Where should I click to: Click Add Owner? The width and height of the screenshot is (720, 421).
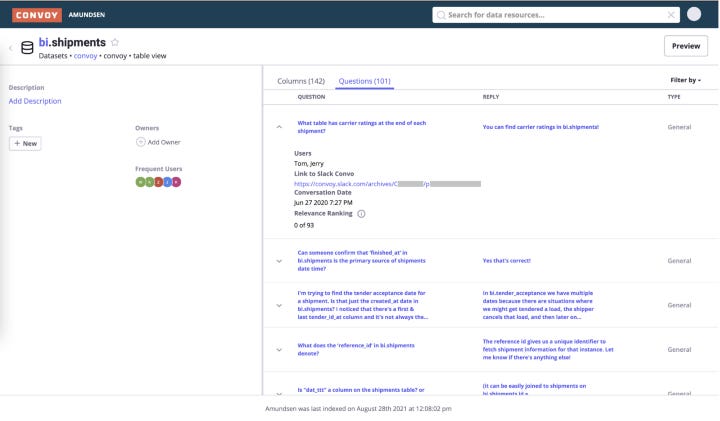click(x=158, y=142)
